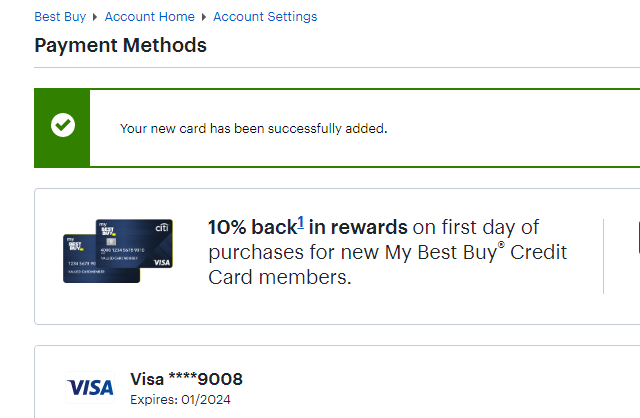Click arrow before Account Settings breadcrumb
The image size is (640, 418).
point(205,17)
